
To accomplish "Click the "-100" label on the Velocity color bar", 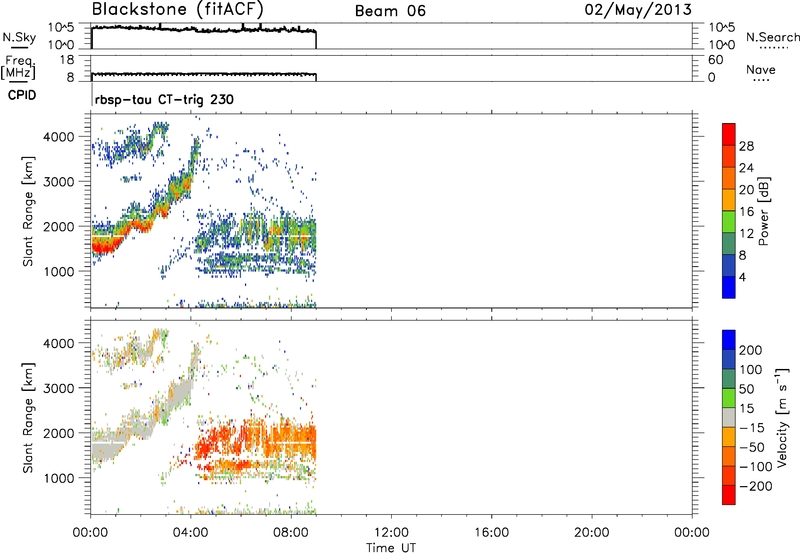I will 755,467.
